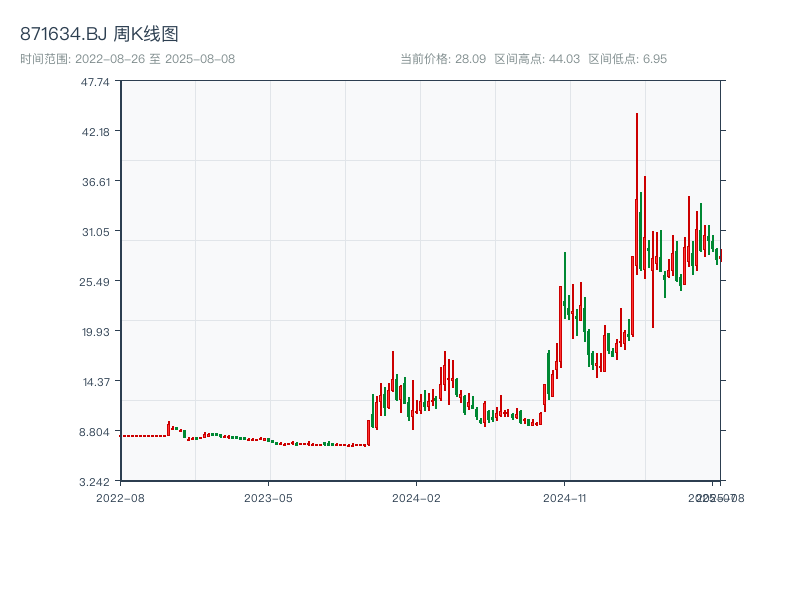Click y-axis label 31.05

click(x=96, y=232)
